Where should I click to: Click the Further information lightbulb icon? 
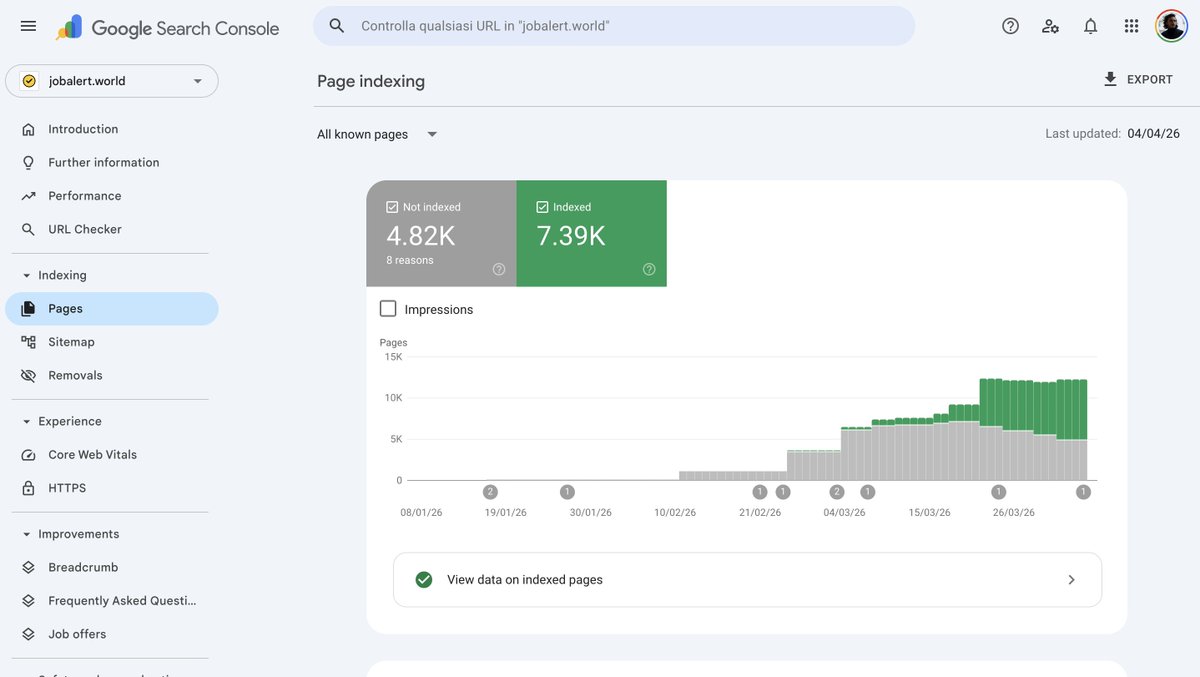click(x=28, y=162)
